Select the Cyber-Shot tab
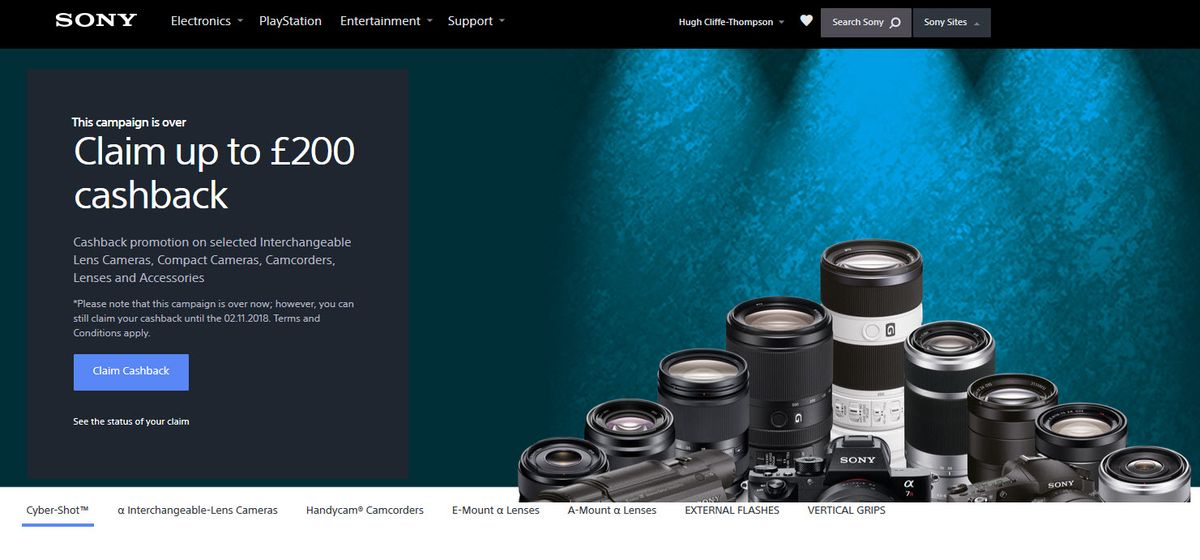This screenshot has width=1200, height=560. click(57, 510)
